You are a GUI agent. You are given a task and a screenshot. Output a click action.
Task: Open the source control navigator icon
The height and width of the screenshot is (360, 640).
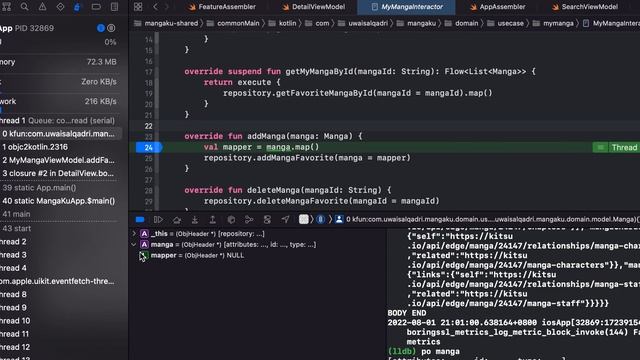coord(6,7)
